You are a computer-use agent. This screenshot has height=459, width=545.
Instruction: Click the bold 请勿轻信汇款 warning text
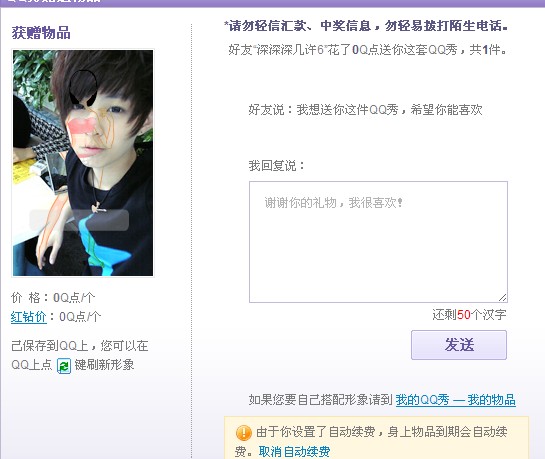(x=366, y=26)
